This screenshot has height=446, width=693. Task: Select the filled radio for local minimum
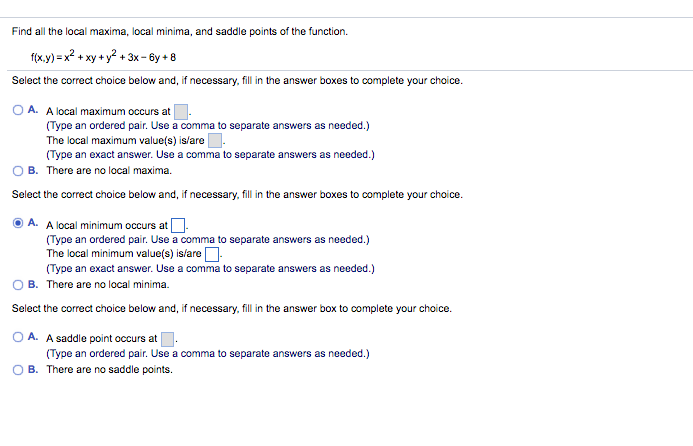[x=18, y=223]
